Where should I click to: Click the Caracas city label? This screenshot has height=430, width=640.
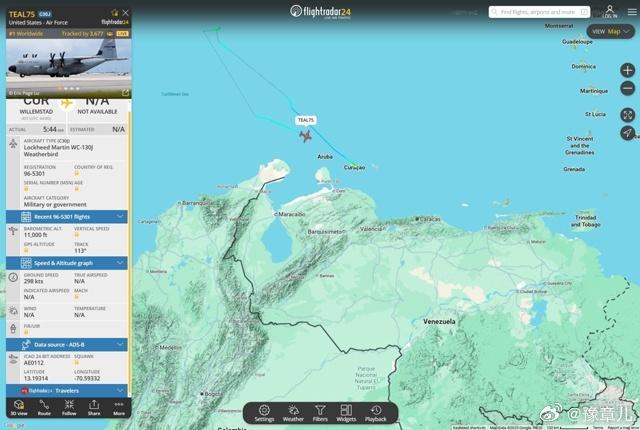(430, 219)
